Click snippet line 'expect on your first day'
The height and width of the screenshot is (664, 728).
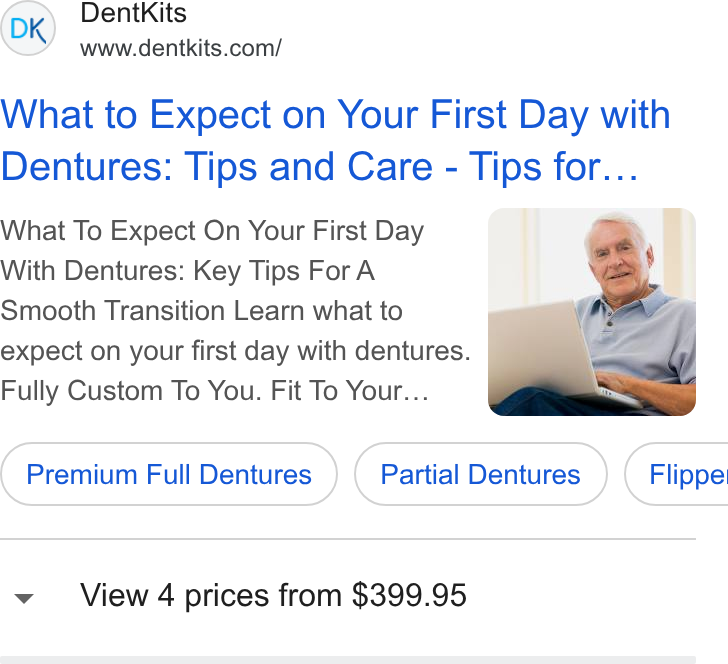(148, 351)
